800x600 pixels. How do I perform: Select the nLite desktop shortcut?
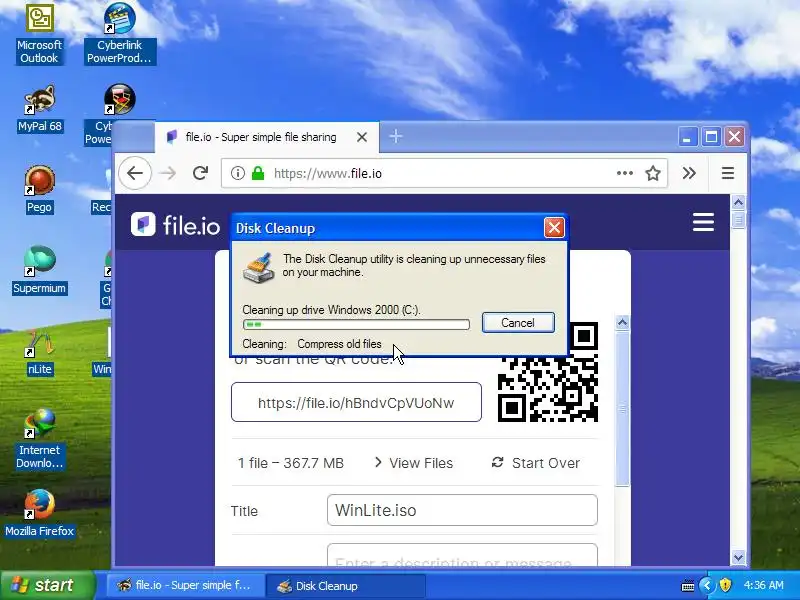(39, 352)
